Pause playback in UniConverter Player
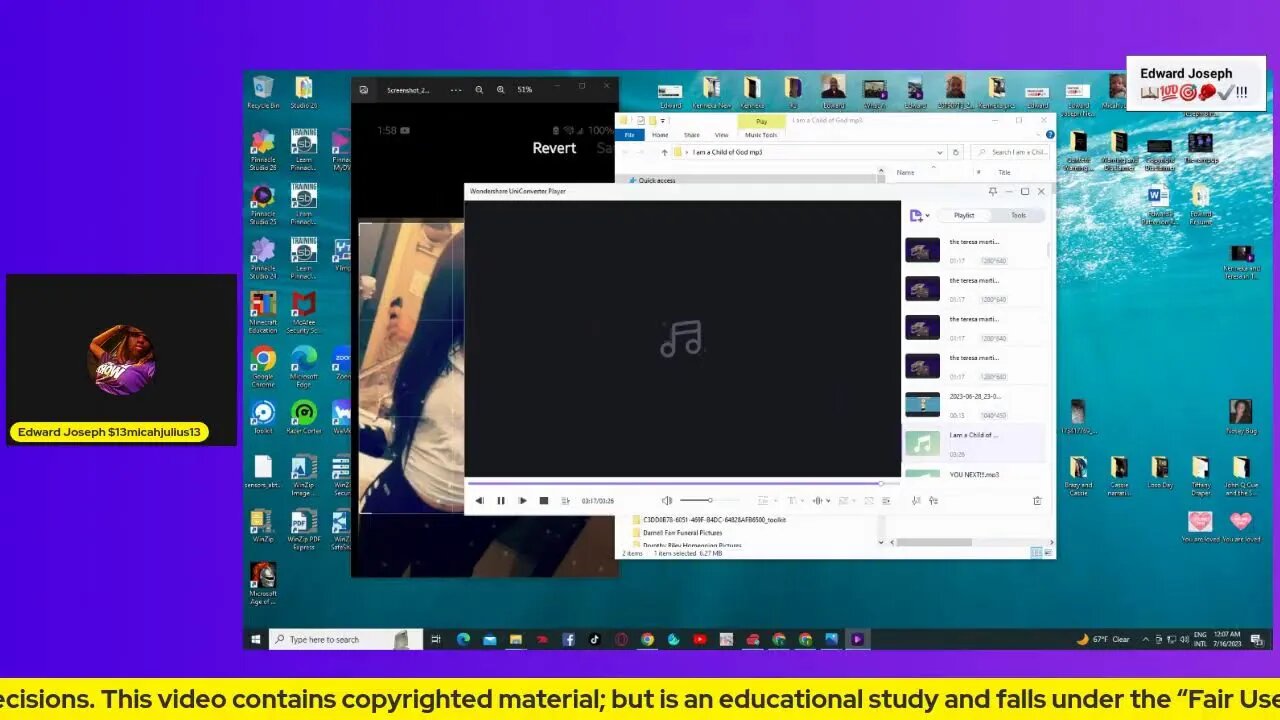This screenshot has width=1280, height=720. pyautogui.click(x=501, y=500)
